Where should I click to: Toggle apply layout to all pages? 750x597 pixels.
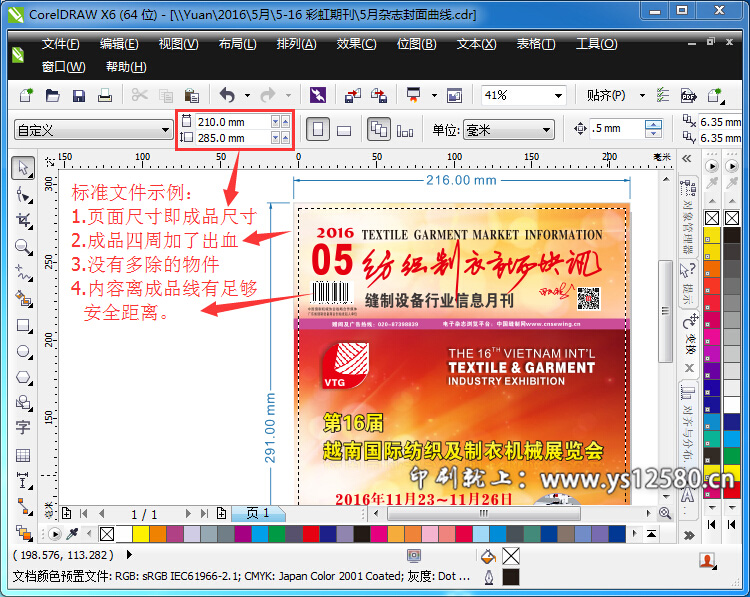pos(378,130)
